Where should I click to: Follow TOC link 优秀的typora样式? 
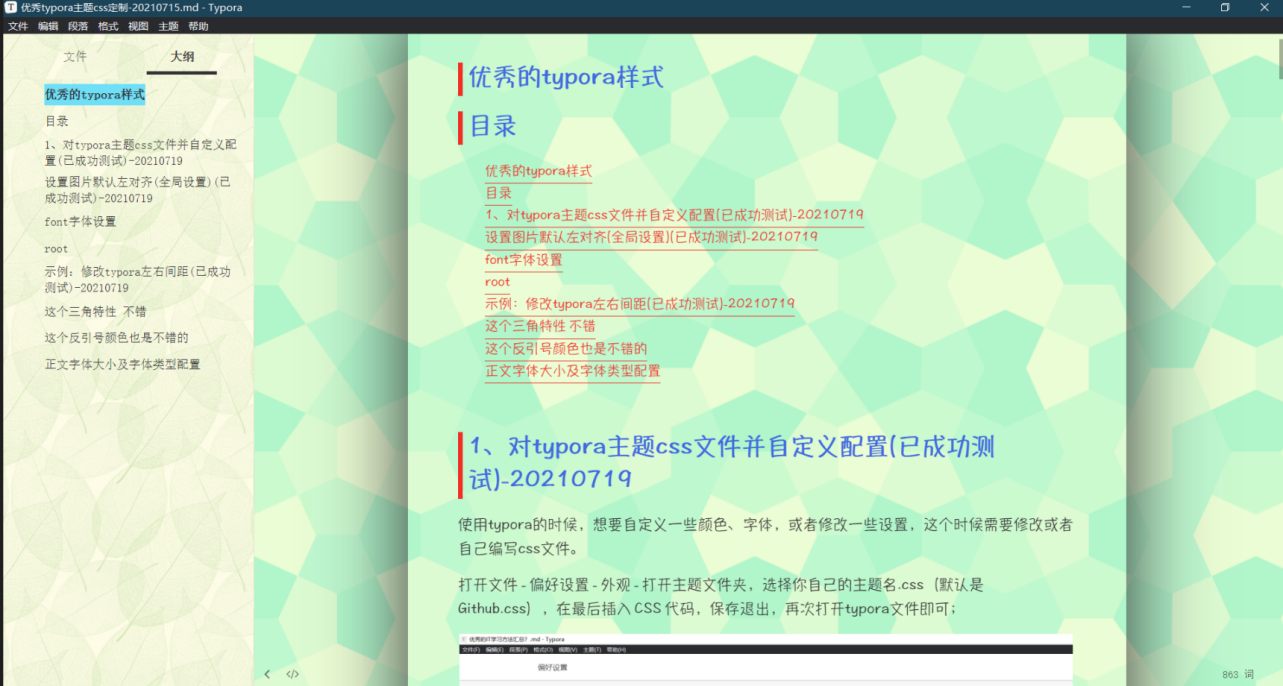pos(538,171)
